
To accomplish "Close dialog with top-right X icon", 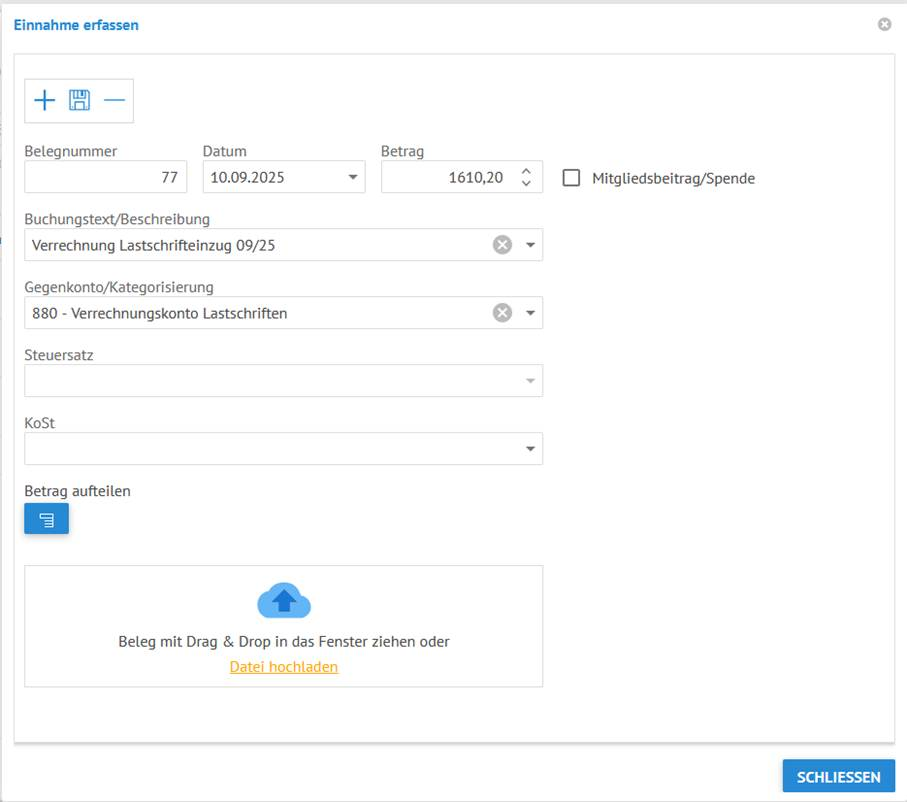I will 884,25.
